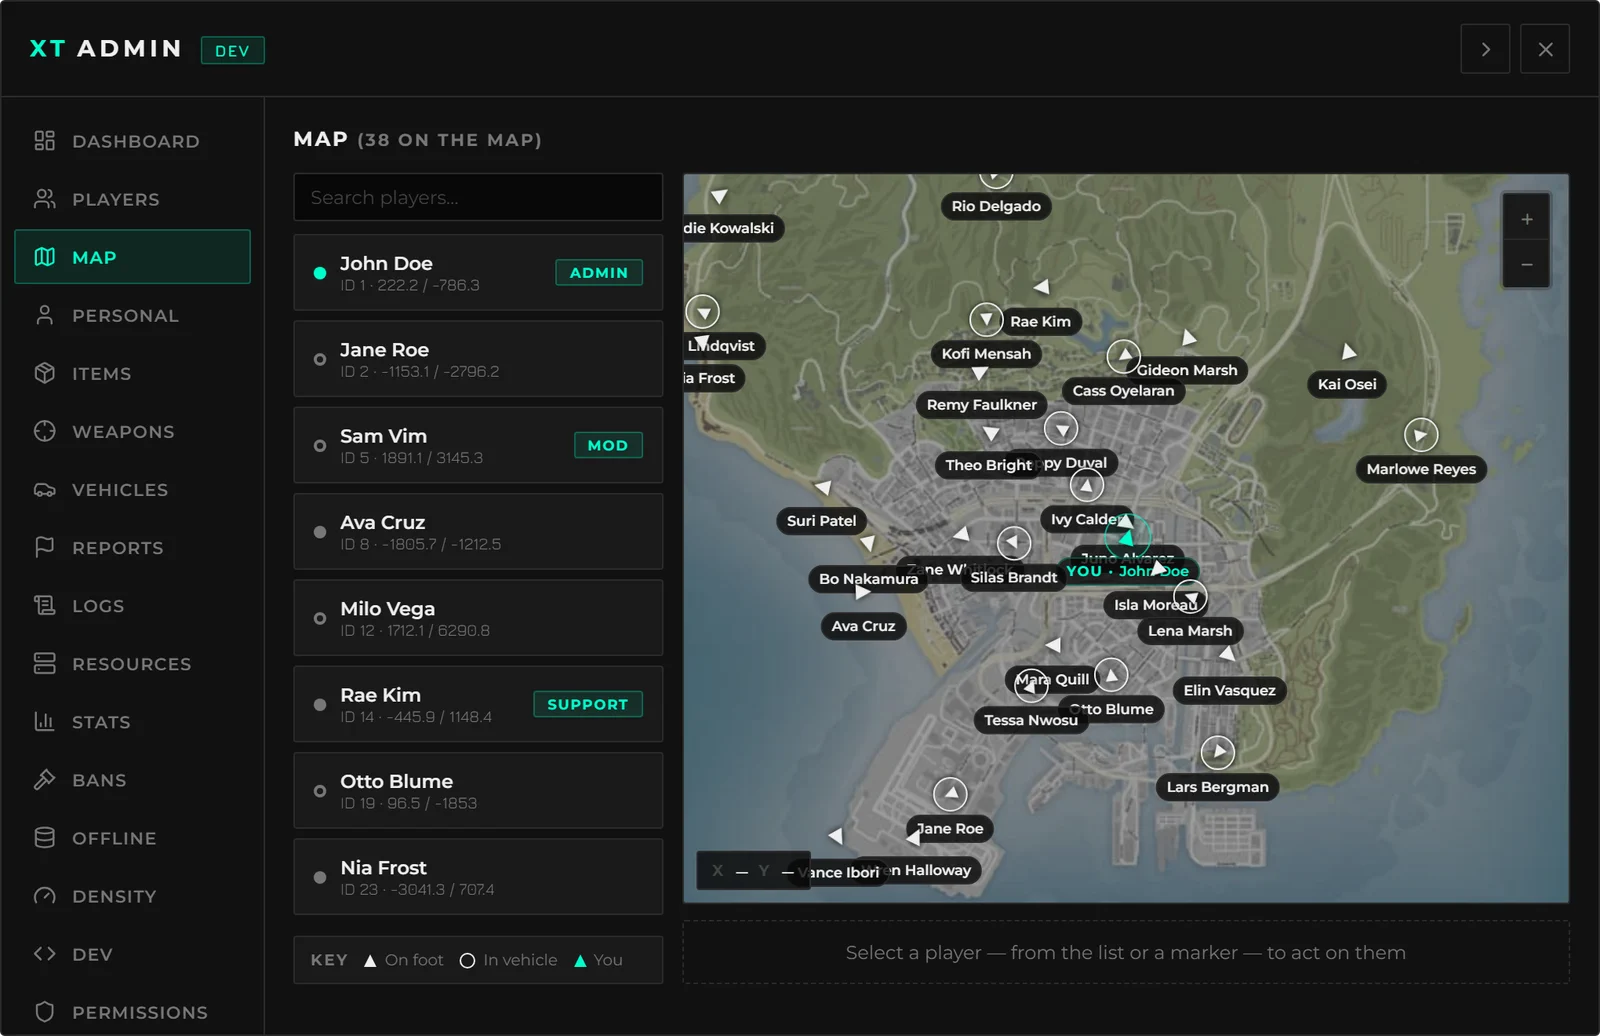Select Nia Frost in the player list

[478, 877]
